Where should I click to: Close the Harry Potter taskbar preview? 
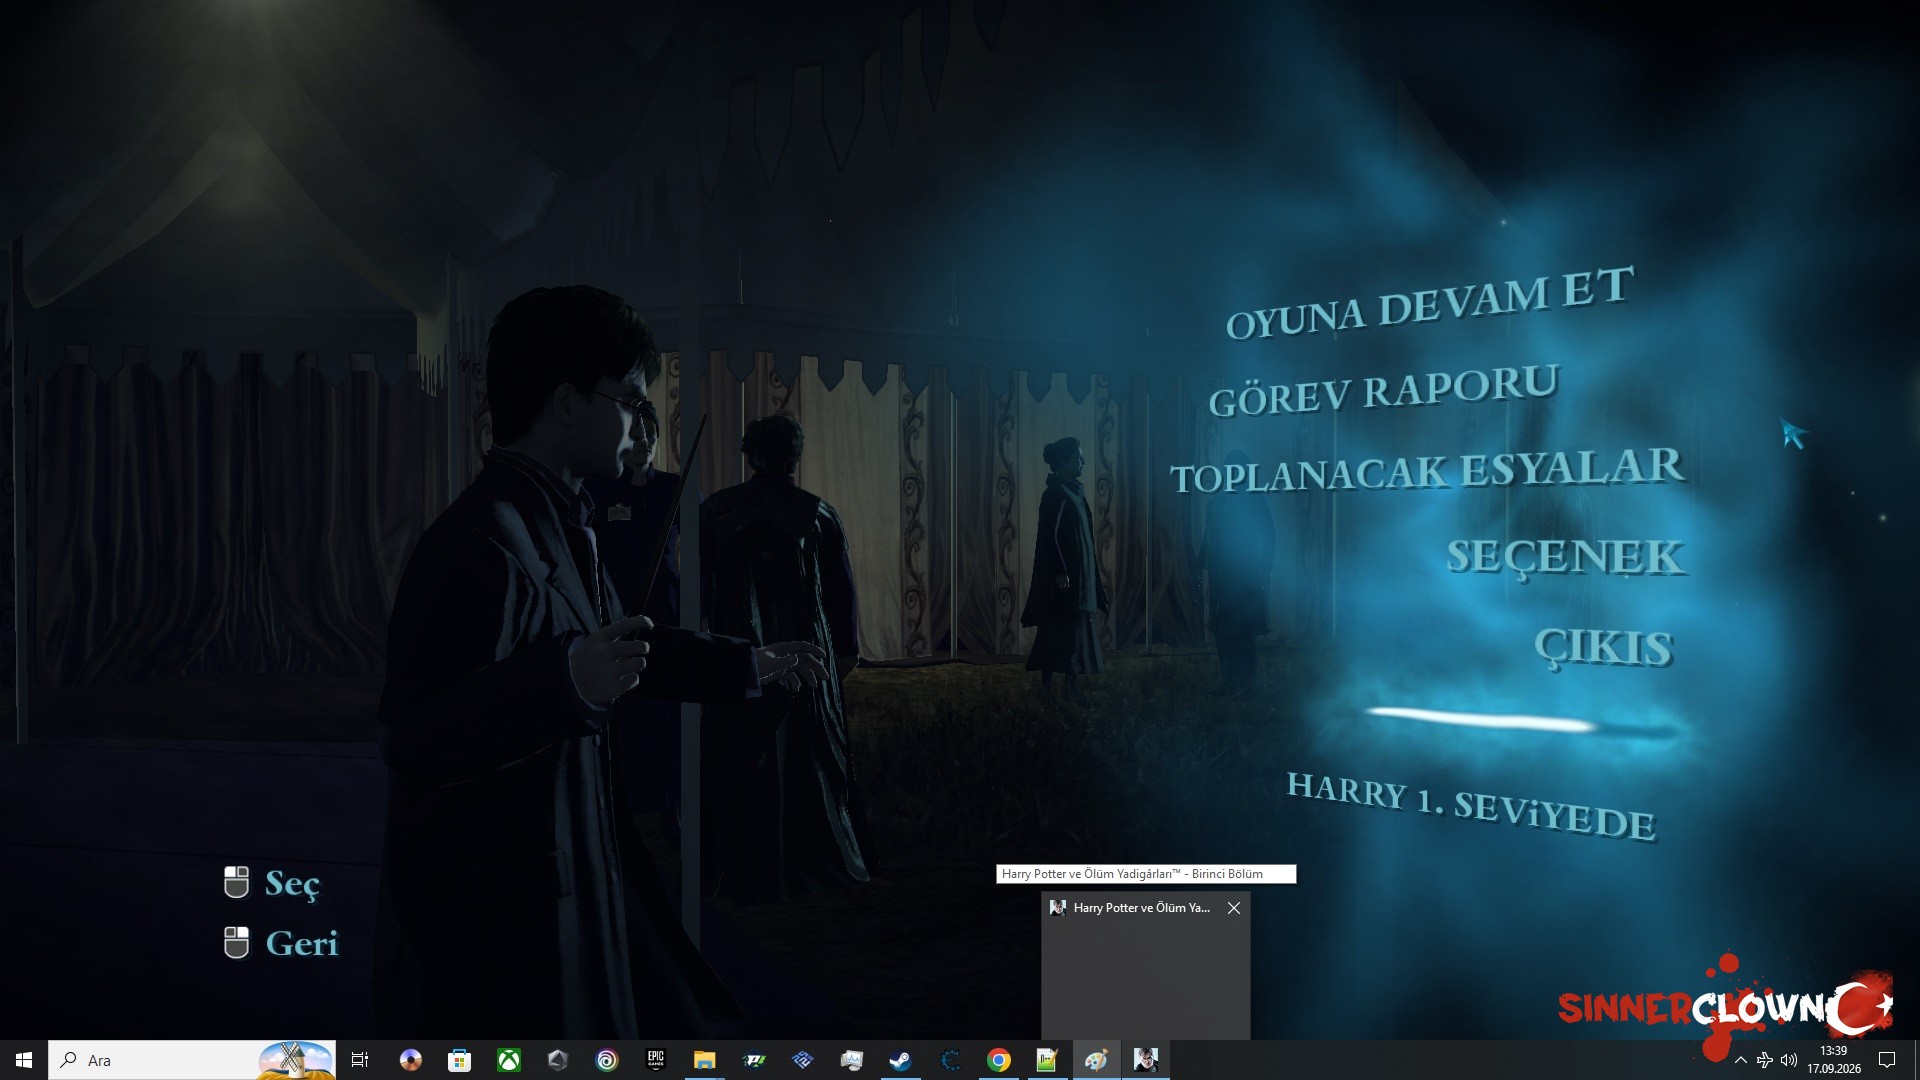coord(1233,908)
